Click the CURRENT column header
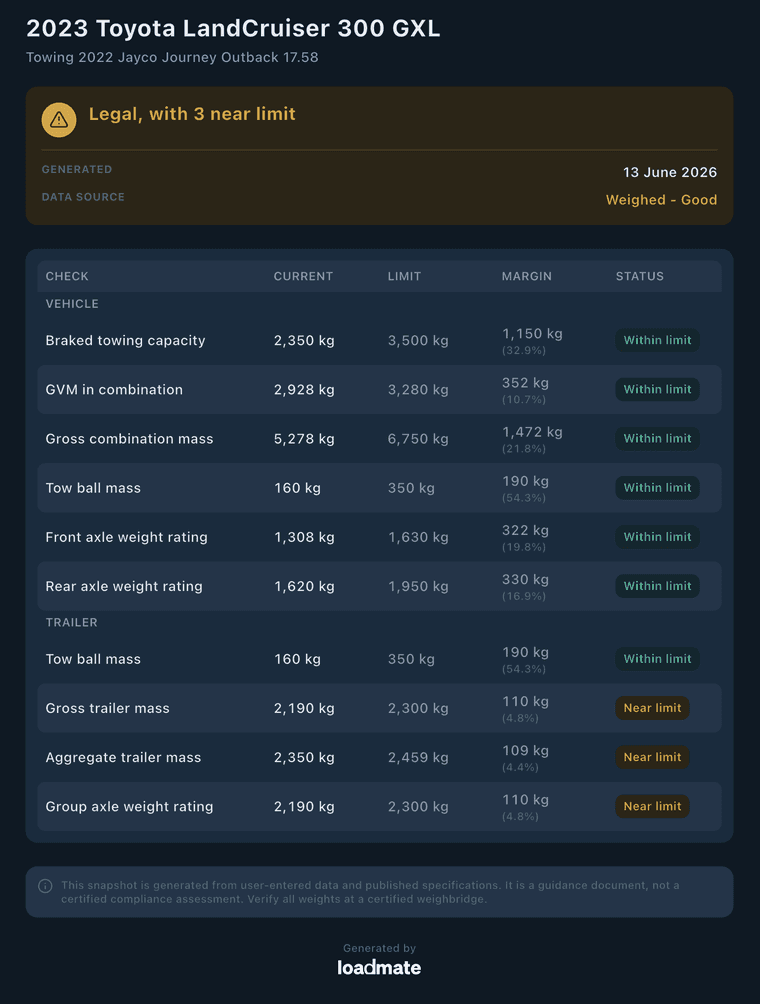Viewport: 760px width, 1004px height. click(x=303, y=277)
